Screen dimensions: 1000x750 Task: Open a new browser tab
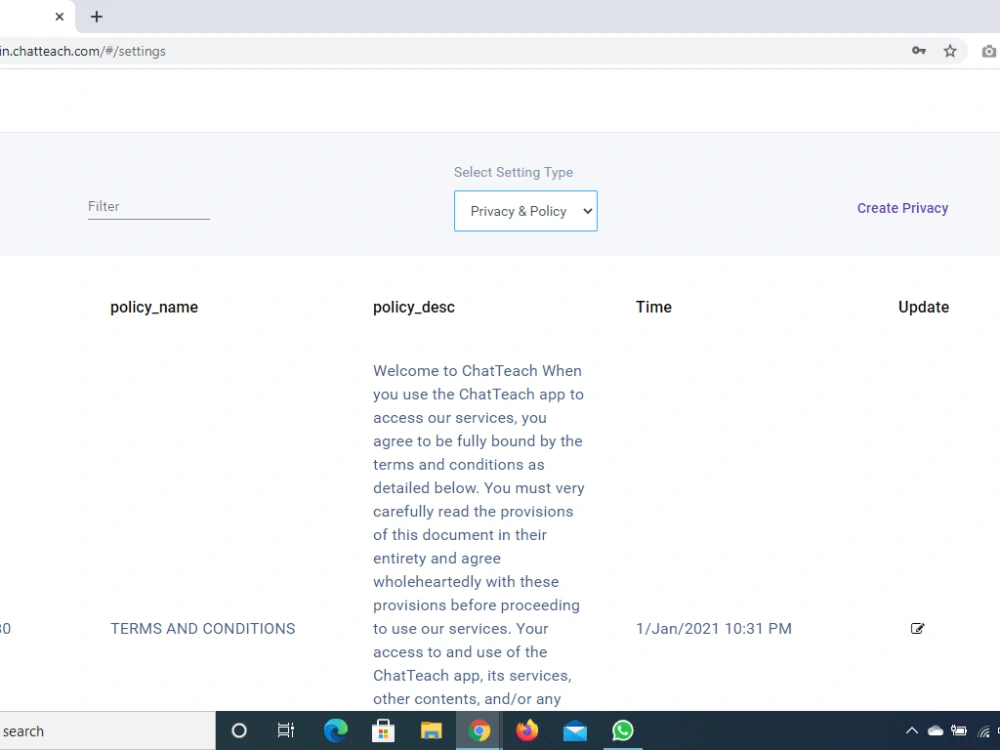[x=96, y=16]
